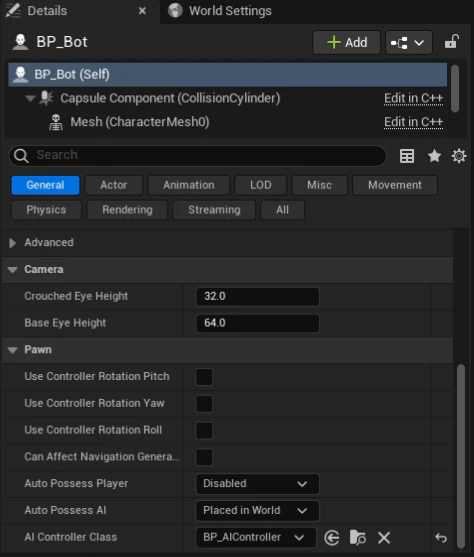474x557 pixels.
Task: Select the All filter
Action: point(282,210)
